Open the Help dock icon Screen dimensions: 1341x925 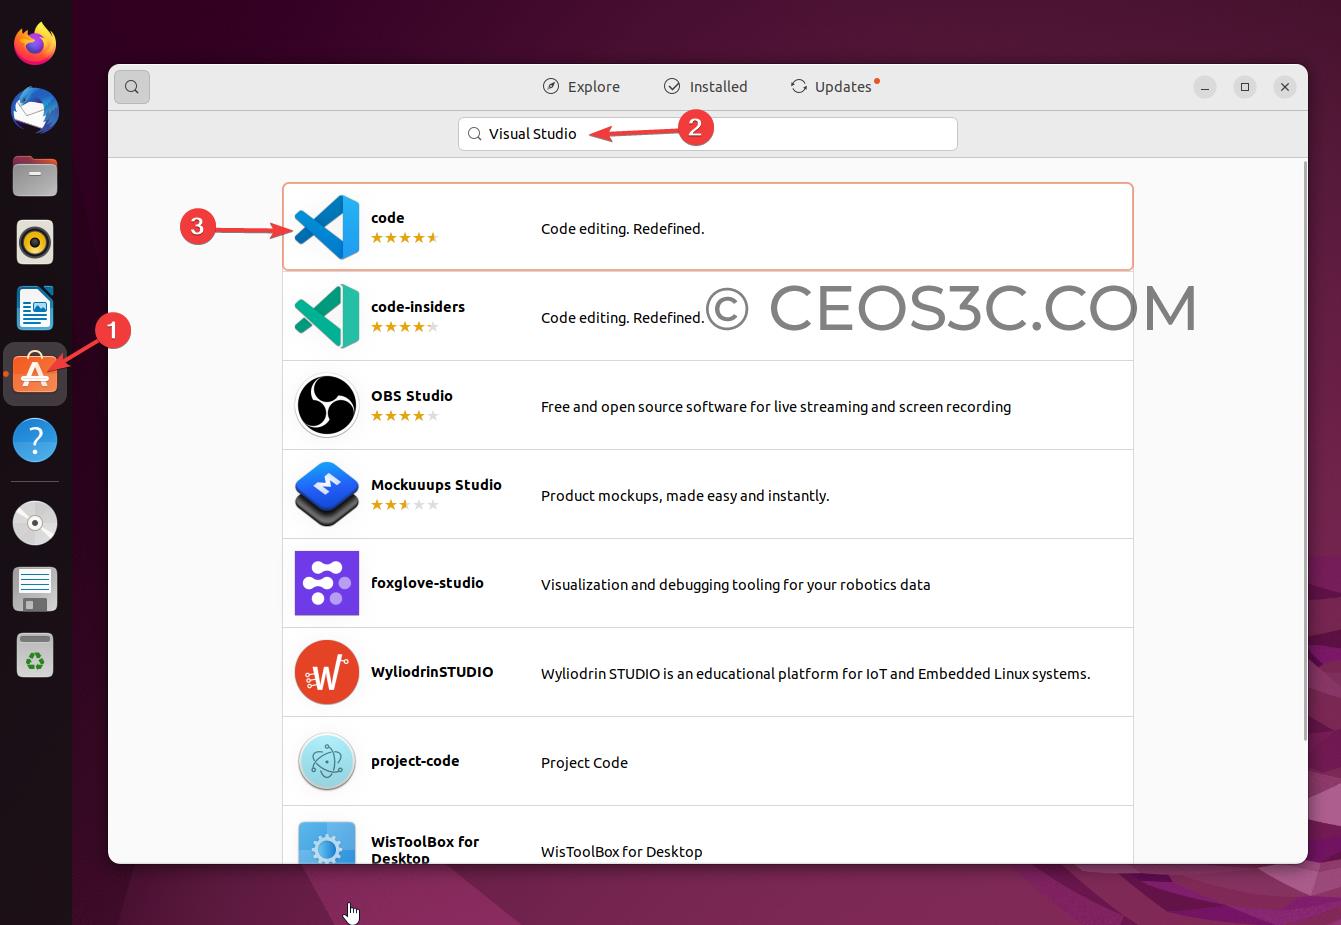(35, 440)
